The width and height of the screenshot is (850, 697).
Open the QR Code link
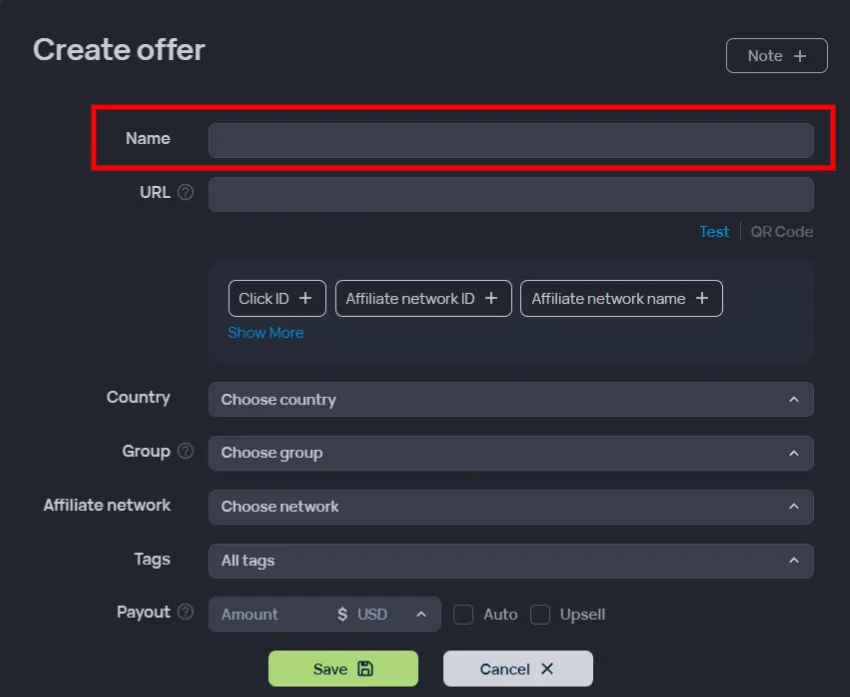pyautogui.click(x=782, y=232)
